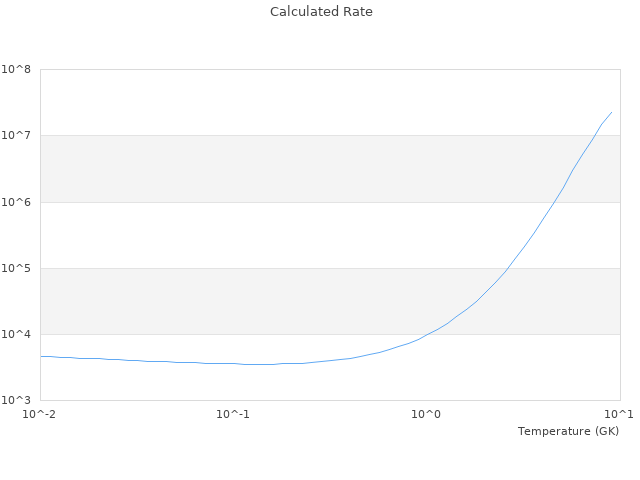Select the 10^6 y-axis tick label
640x480 pixels.
click(17, 202)
